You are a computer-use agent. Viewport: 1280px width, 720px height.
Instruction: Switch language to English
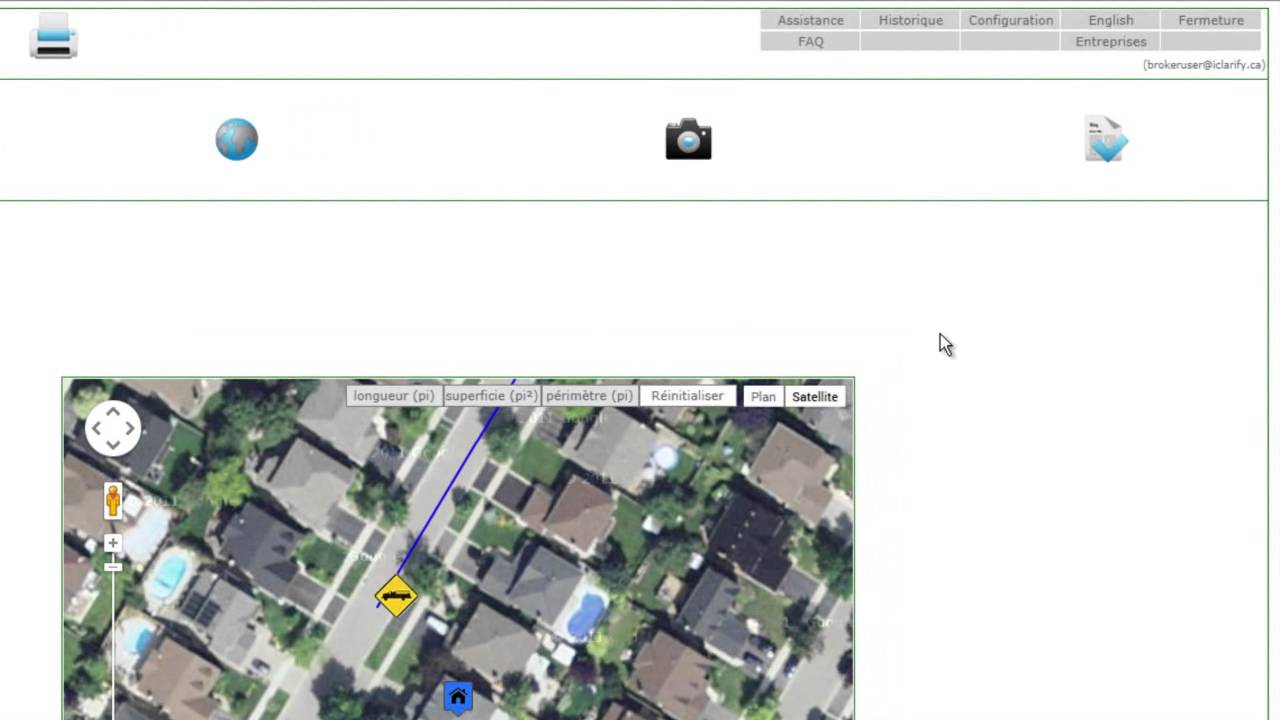pos(1110,20)
